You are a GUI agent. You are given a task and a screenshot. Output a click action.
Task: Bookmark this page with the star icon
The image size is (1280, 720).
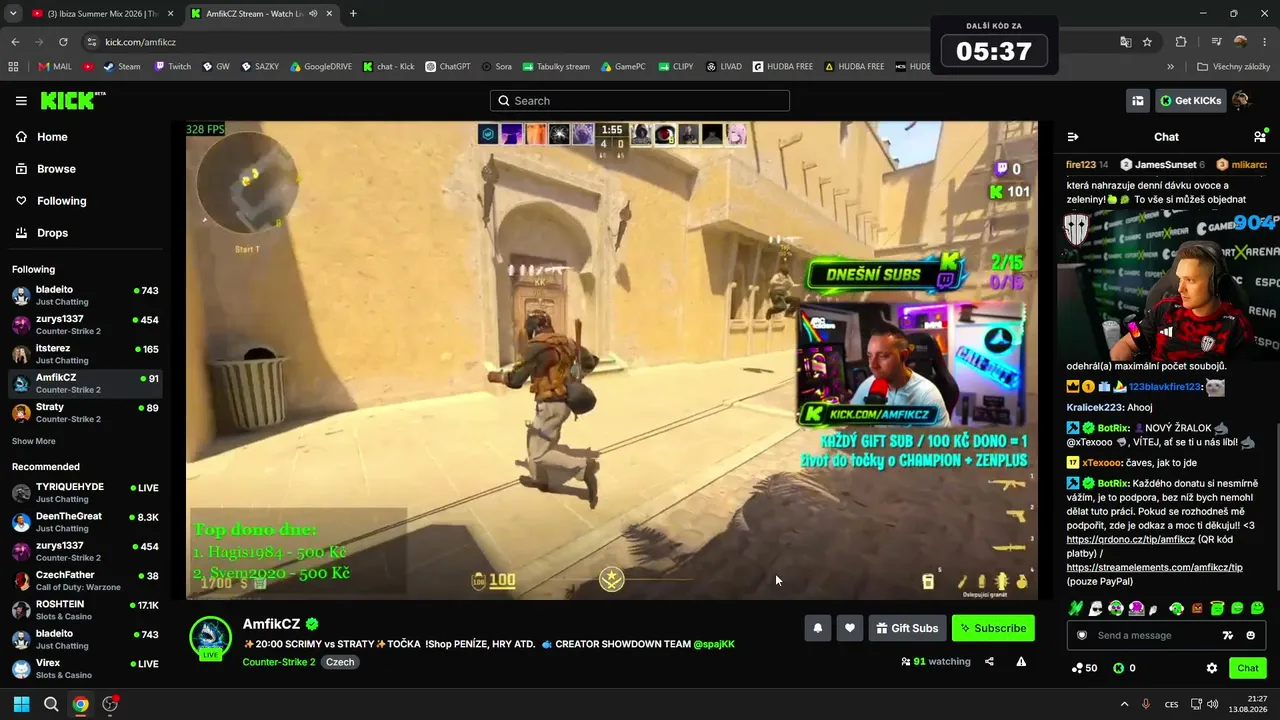point(1147,42)
